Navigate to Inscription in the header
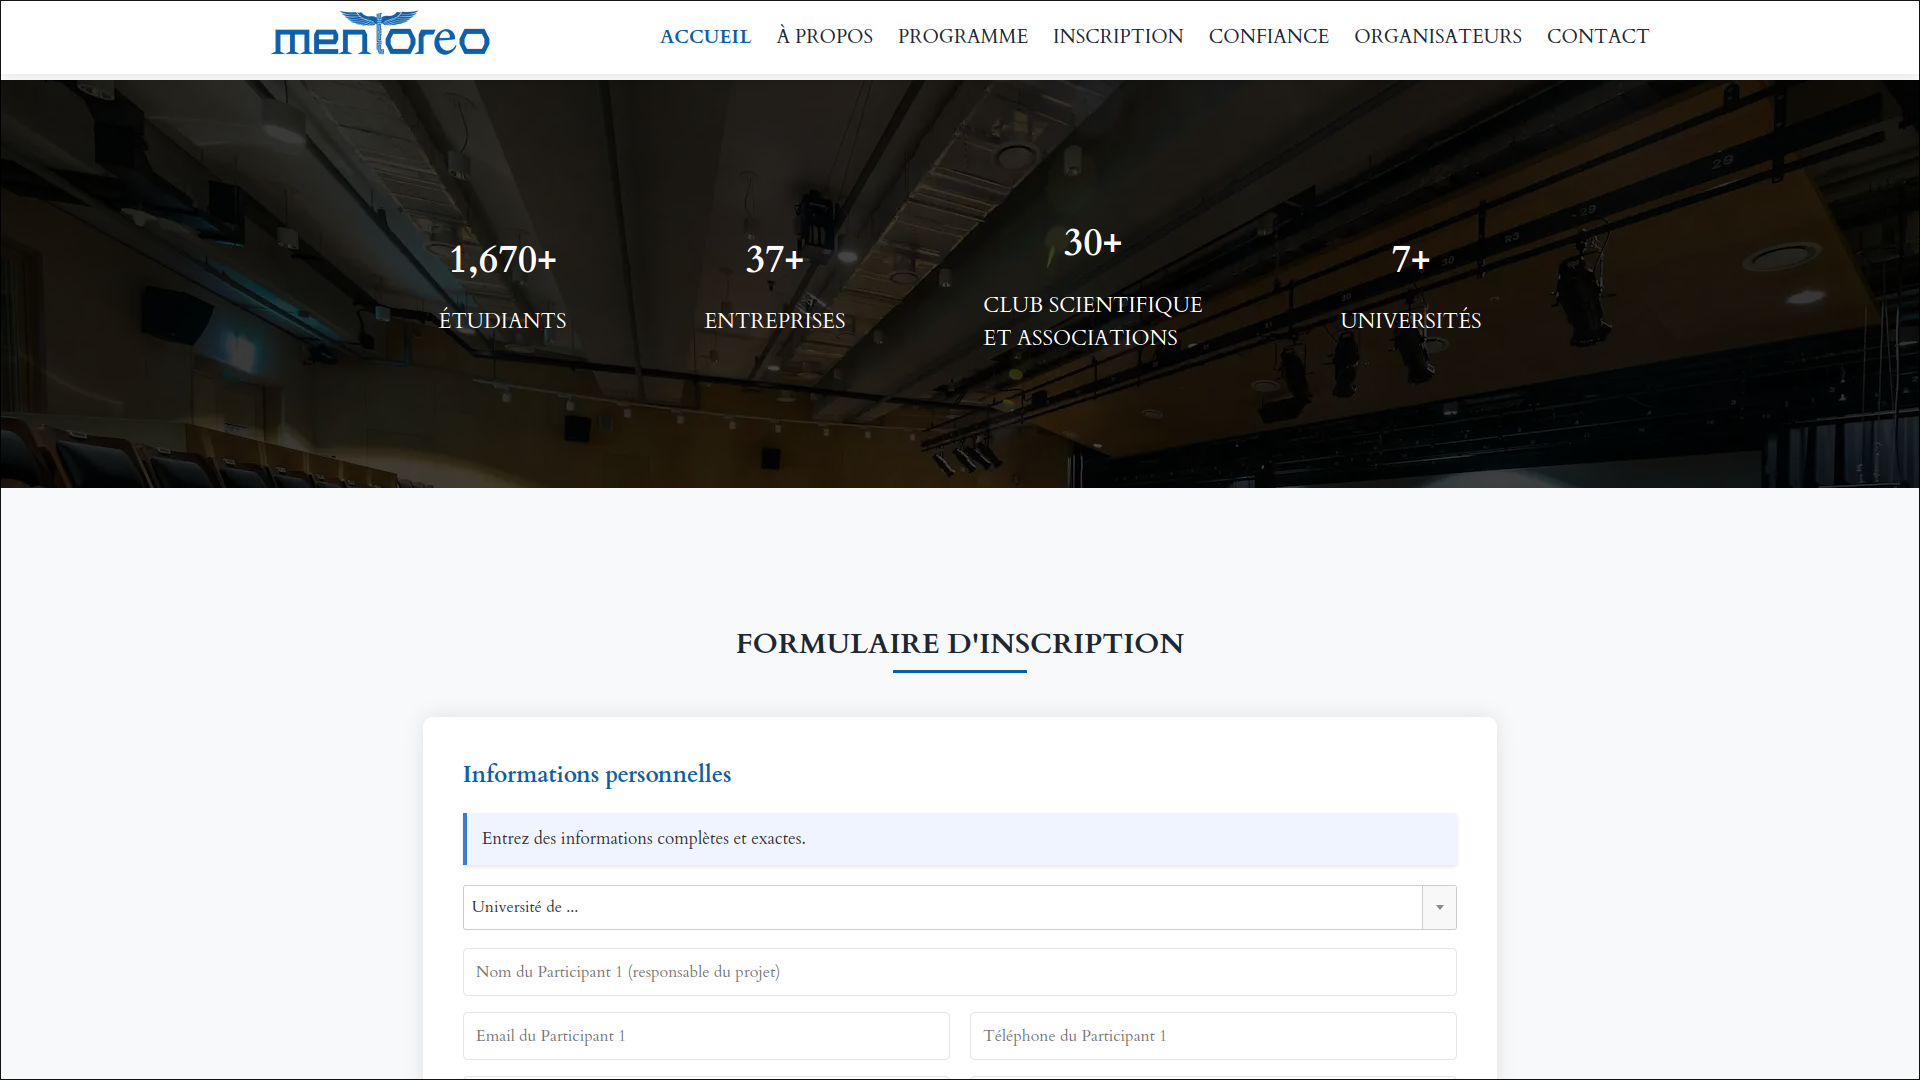This screenshot has width=1920, height=1080. tap(1117, 37)
